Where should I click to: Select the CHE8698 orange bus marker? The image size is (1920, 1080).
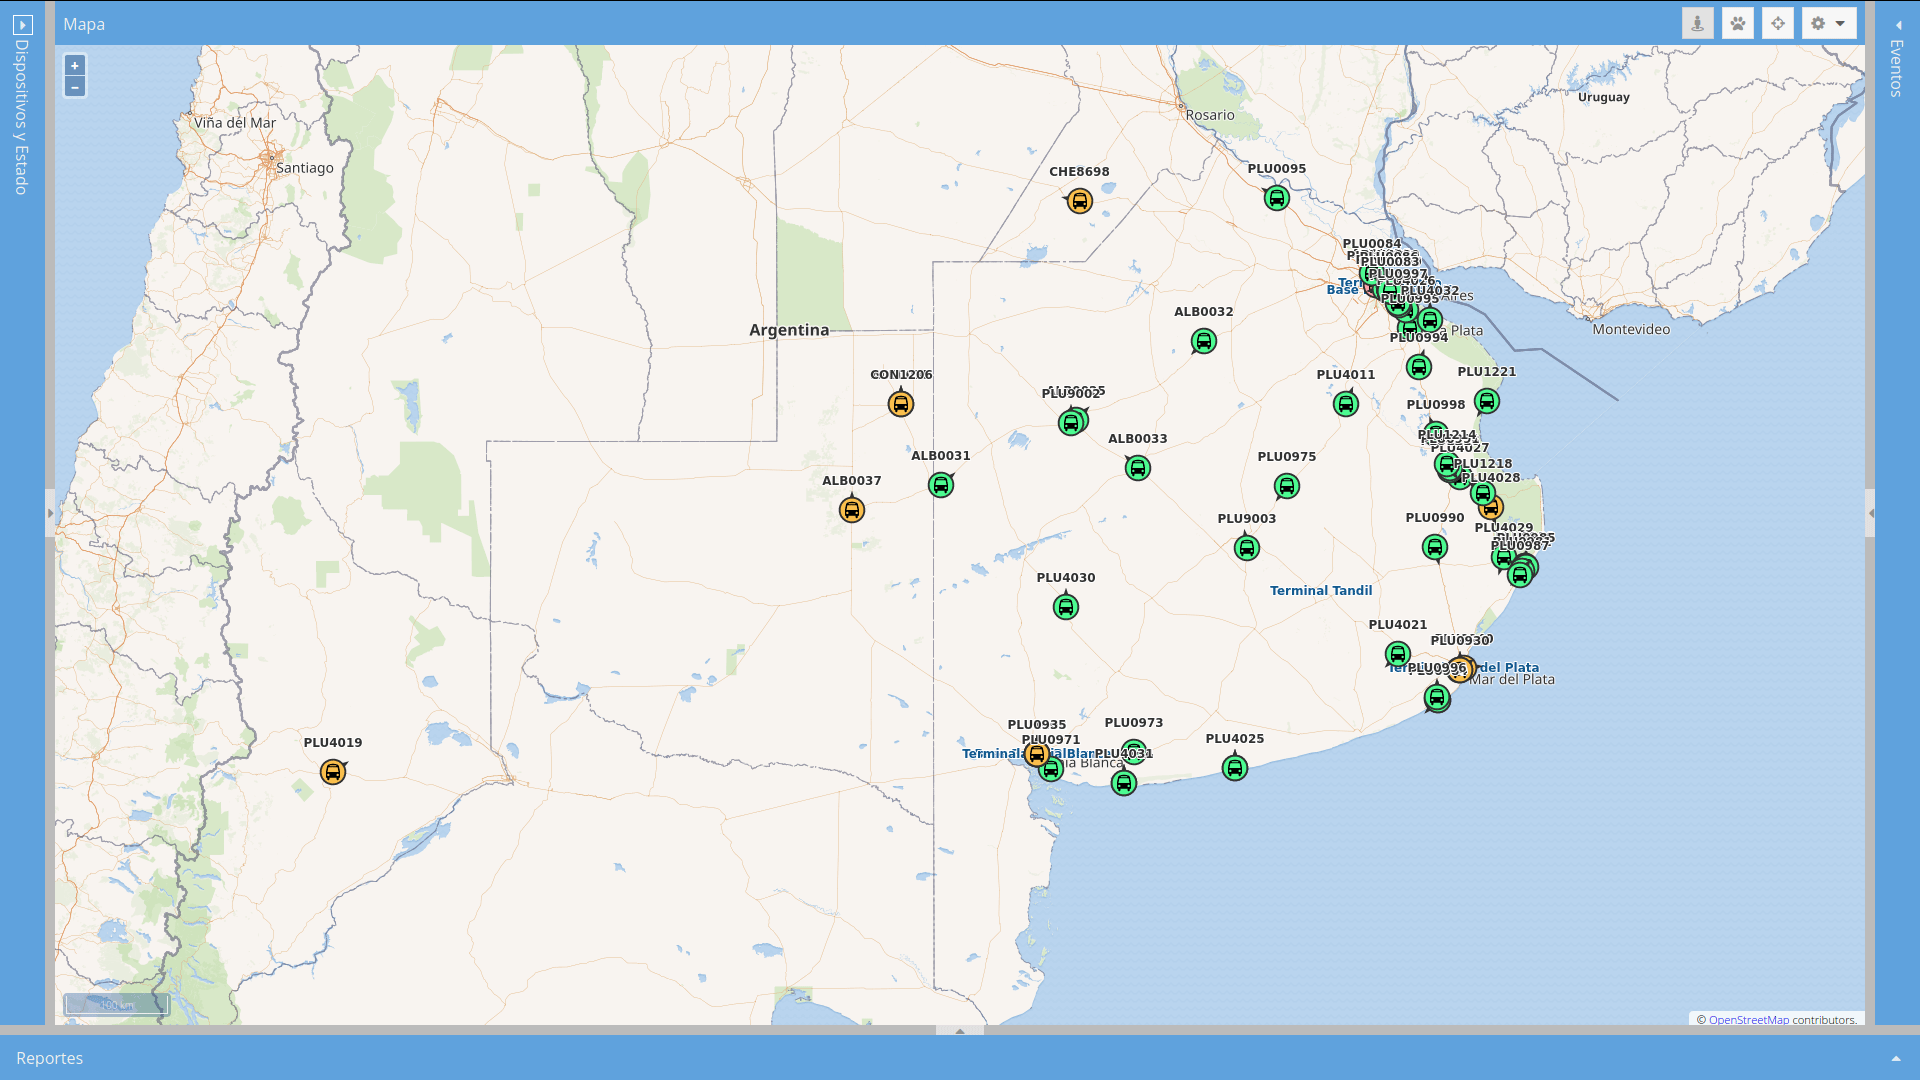[x=1079, y=201]
